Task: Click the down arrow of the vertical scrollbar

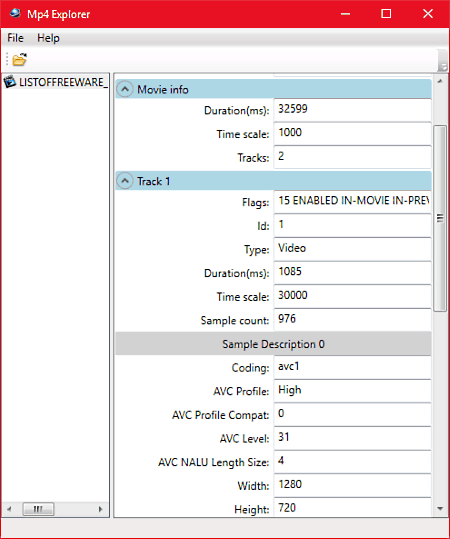Action: 440,509
